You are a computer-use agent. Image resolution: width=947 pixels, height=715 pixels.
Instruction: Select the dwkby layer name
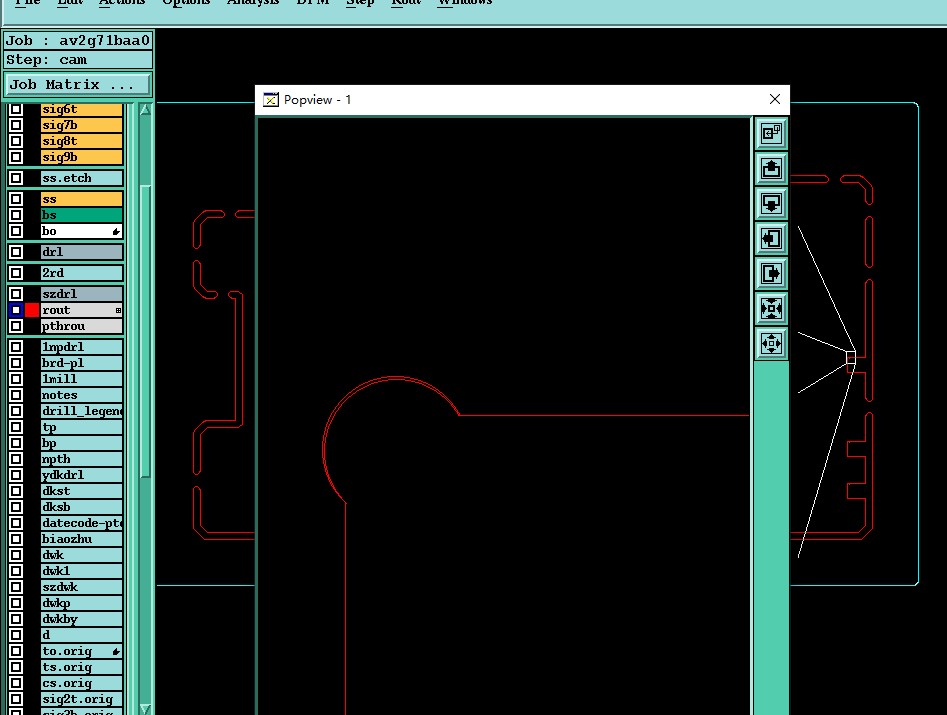(x=82, y=618)
